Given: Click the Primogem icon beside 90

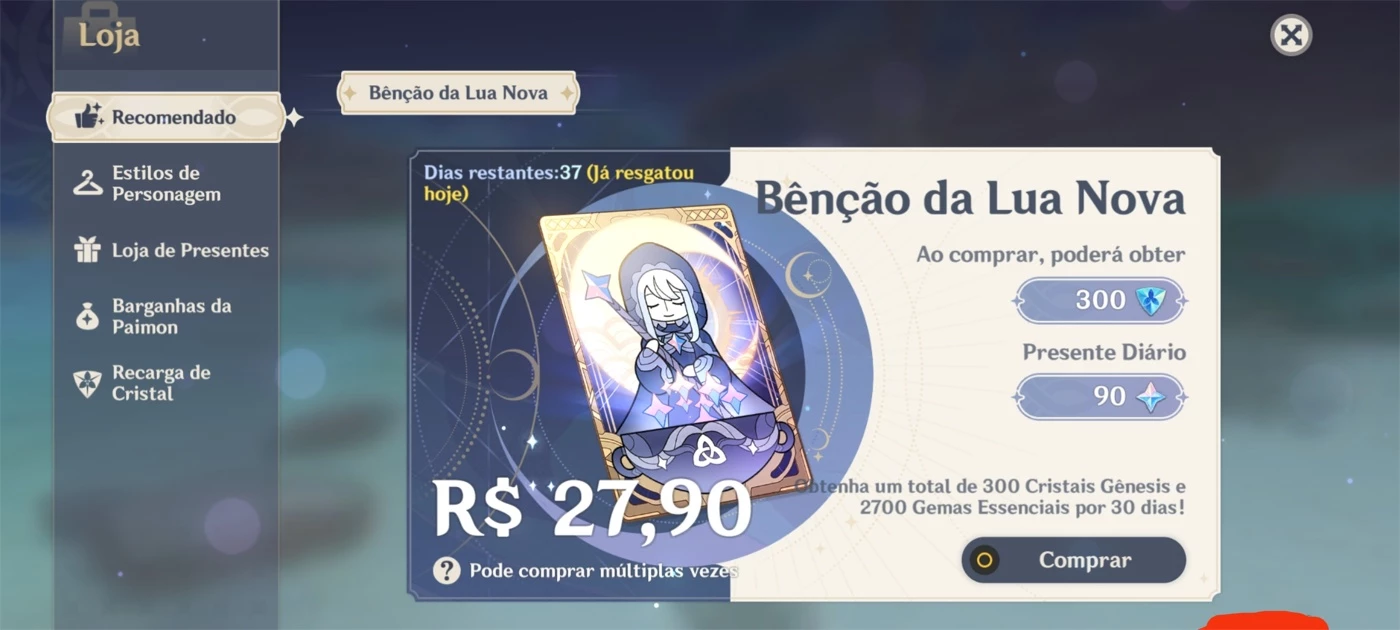Looking at the screenshot, I should (1152, 396).
